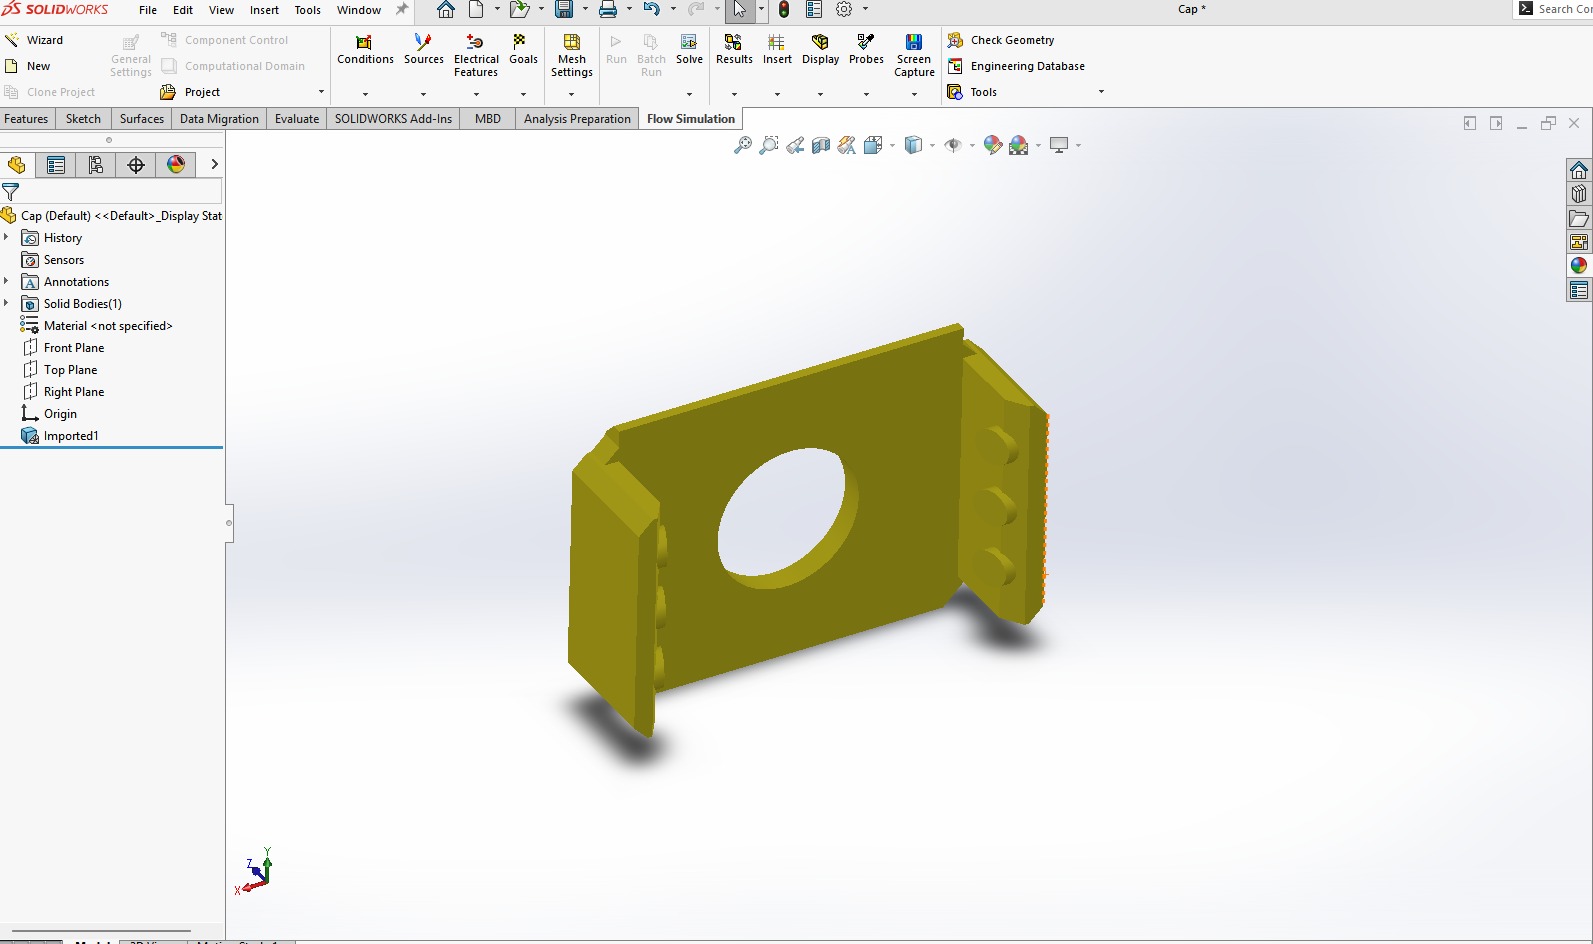1593x944 pixels.
Task: Open the Save dropdown arrow
Action: 585,10
